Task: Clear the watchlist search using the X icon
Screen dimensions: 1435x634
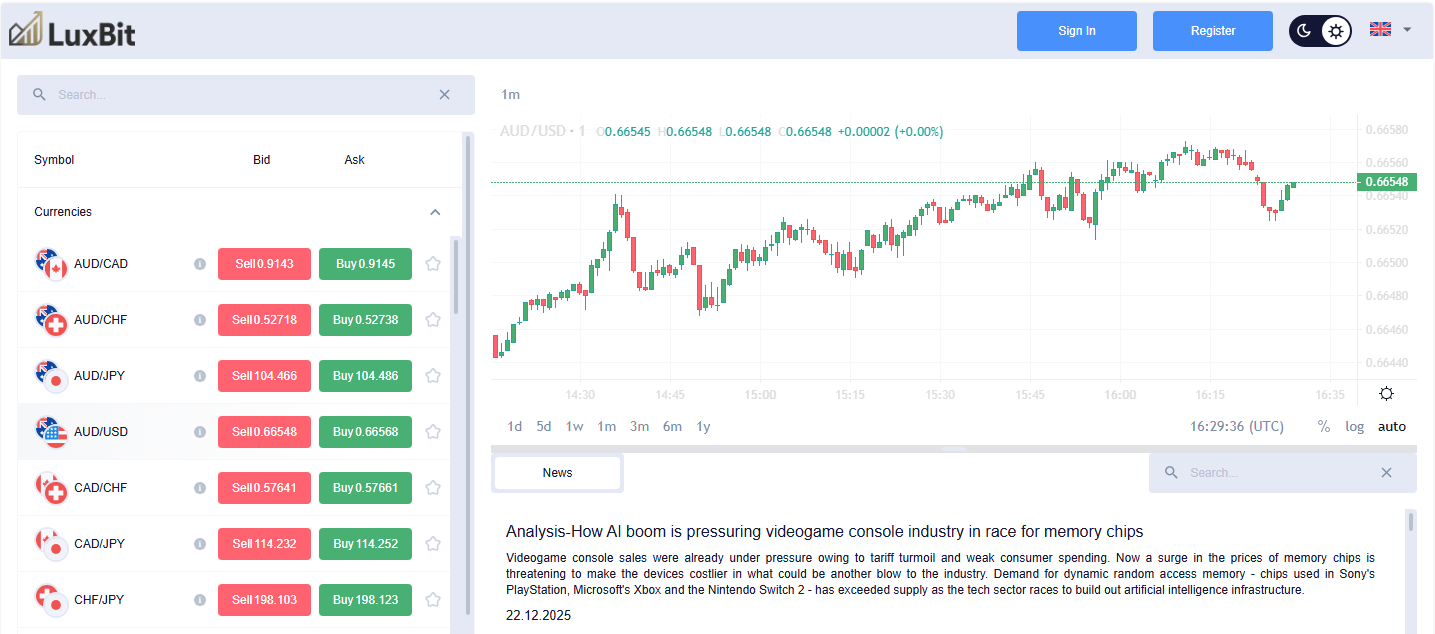Action: coord(444,94)
